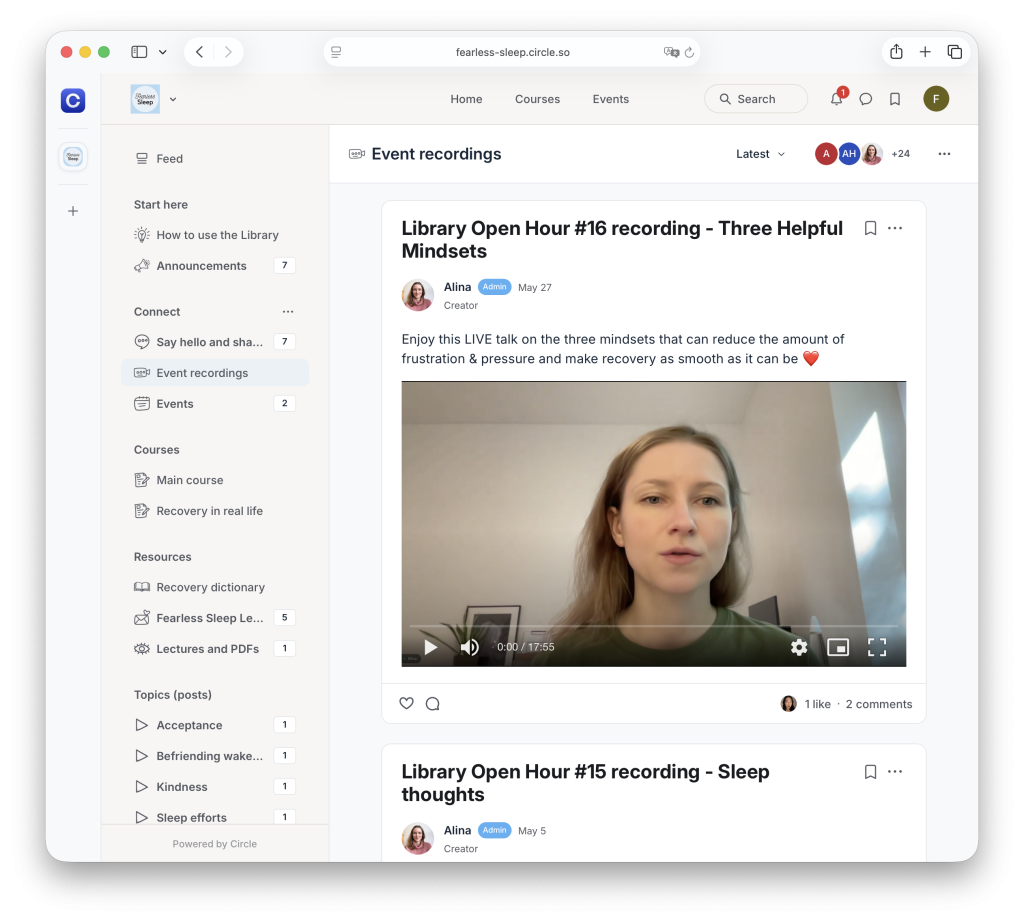Open Latest sort dropdown
Screen dimensions: 1024x922
(760, 154)
